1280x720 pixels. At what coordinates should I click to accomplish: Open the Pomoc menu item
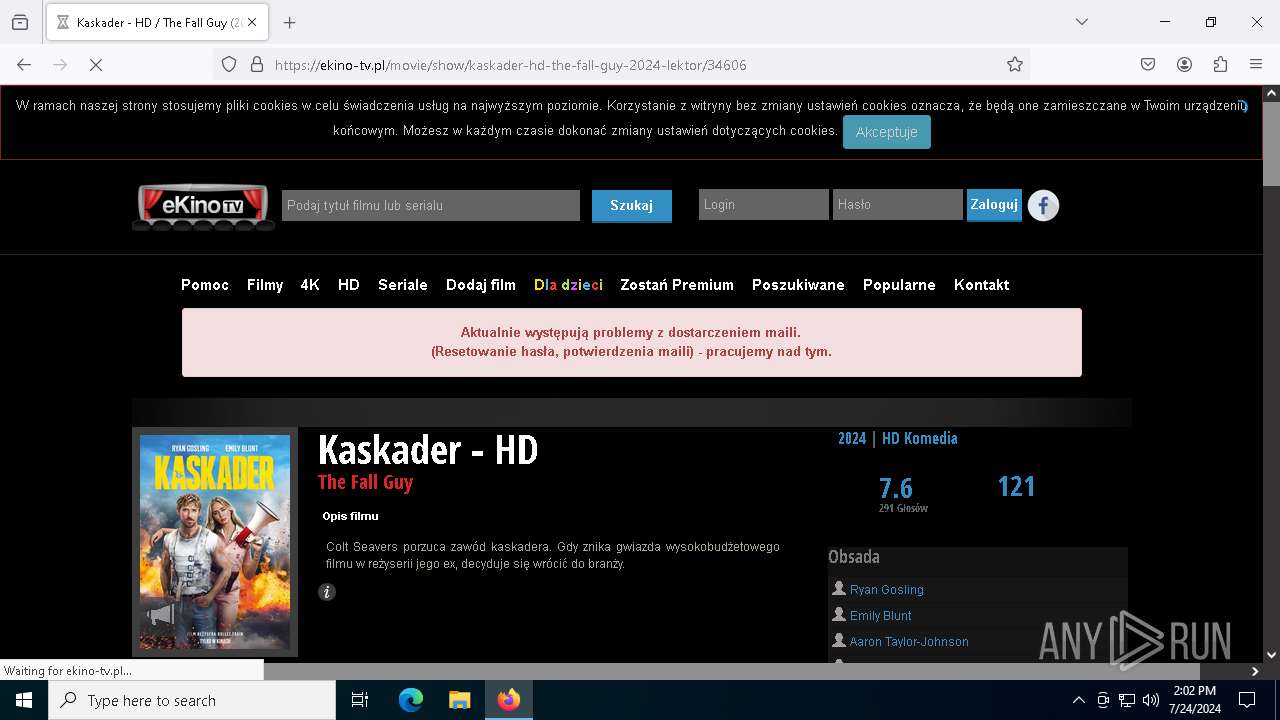click(x=205, y=285)
